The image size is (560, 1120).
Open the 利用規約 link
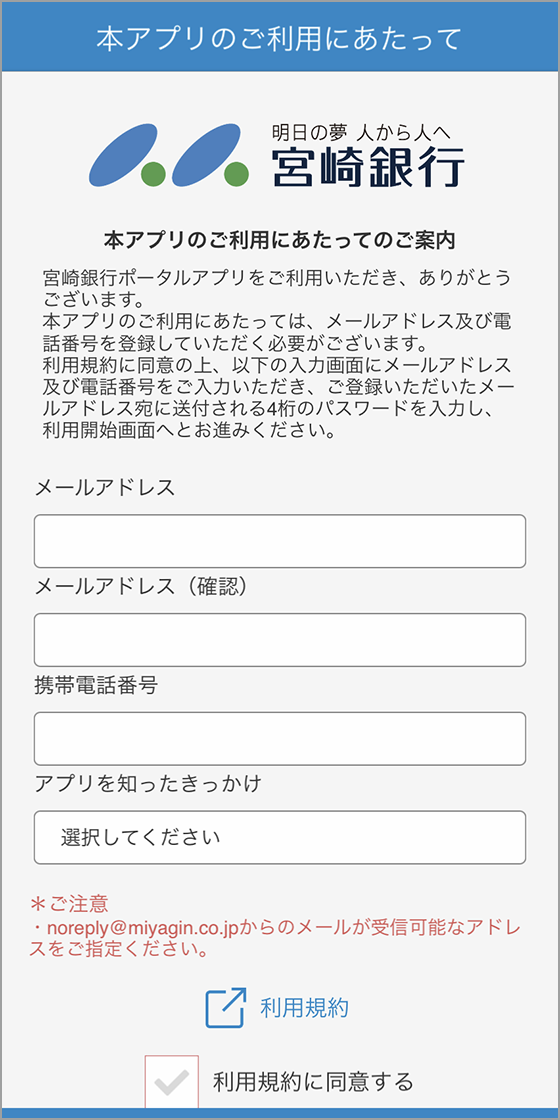304,1008
